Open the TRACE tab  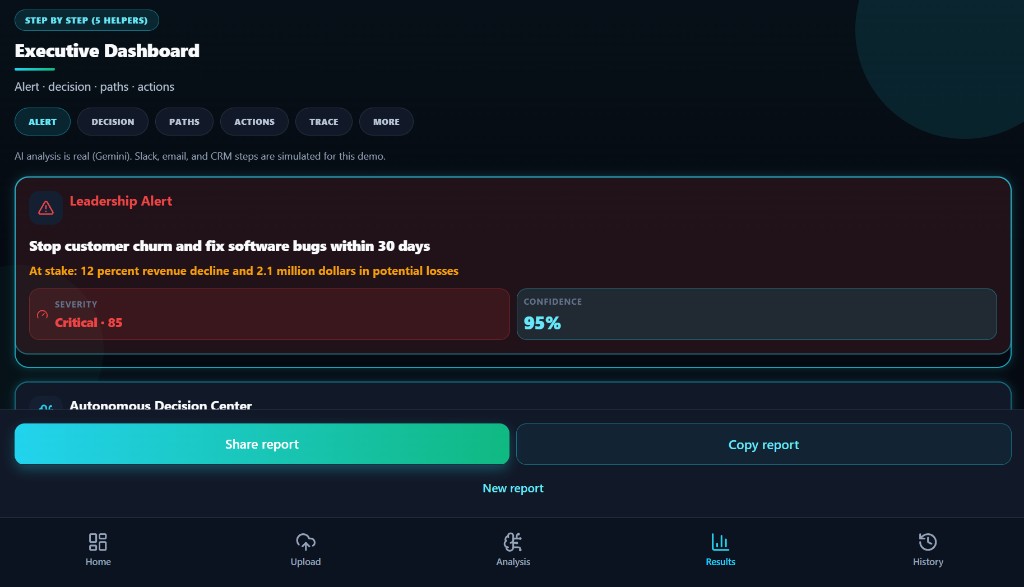point(324,122)
